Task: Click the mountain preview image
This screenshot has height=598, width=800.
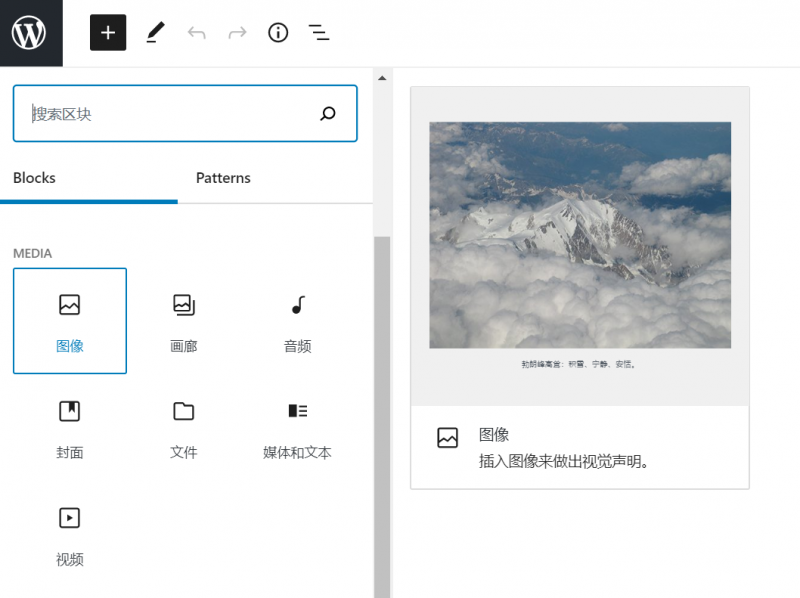Action: pyautogui.click(x=580, y=235)
